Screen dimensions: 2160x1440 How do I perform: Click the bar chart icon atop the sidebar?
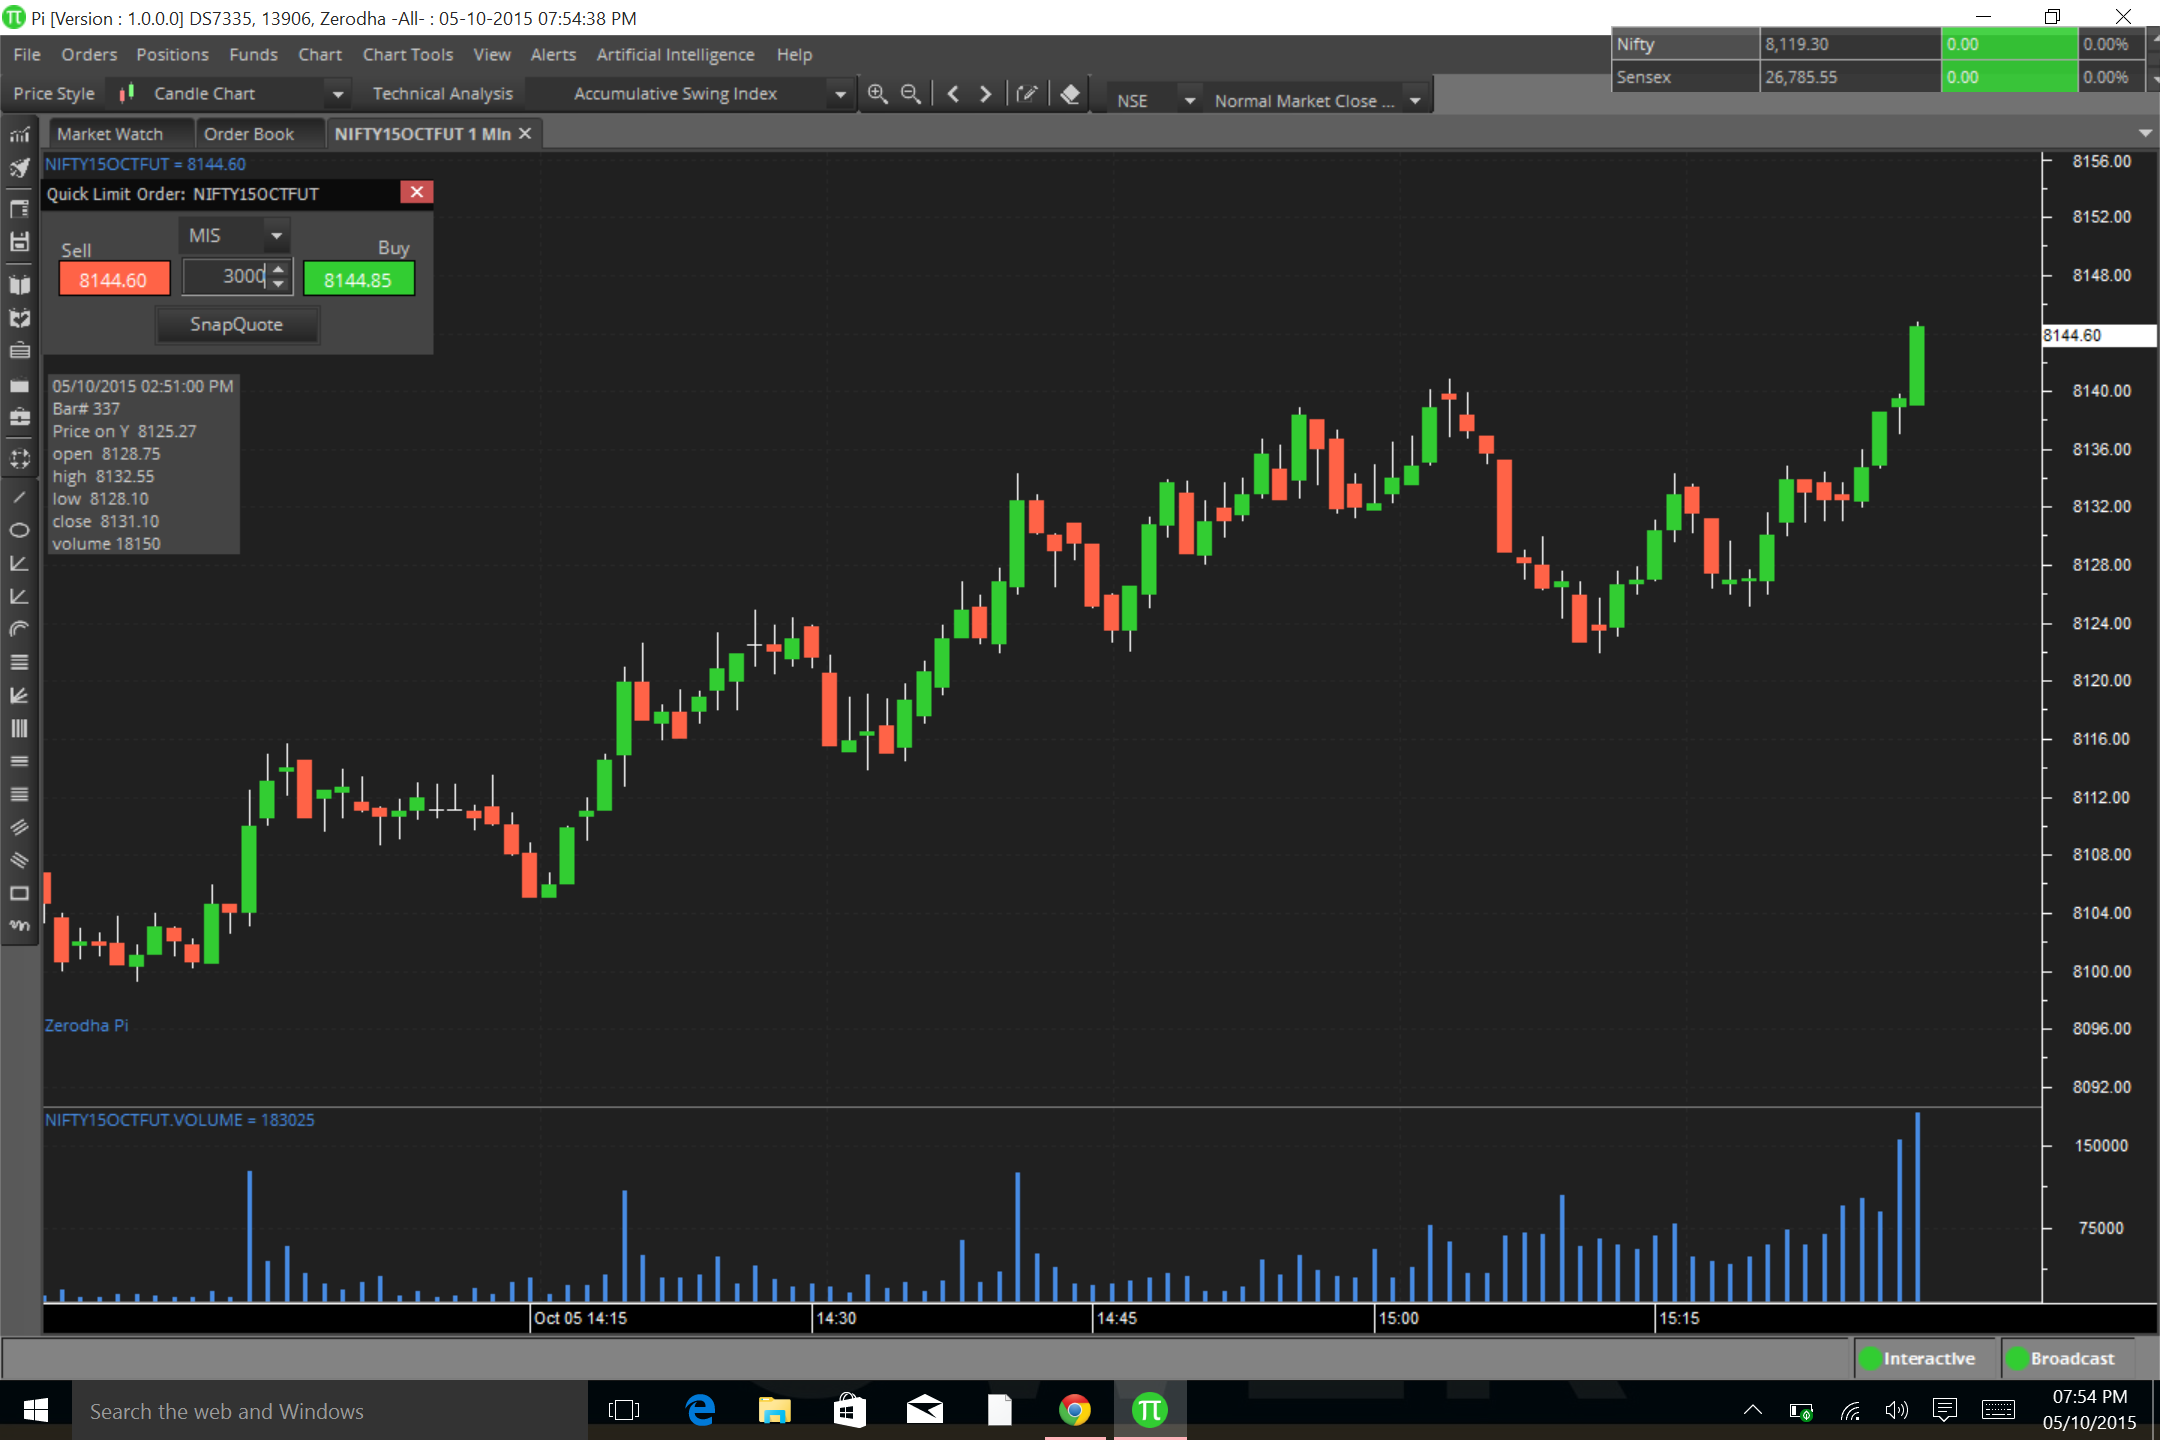[x=19, y=135]
